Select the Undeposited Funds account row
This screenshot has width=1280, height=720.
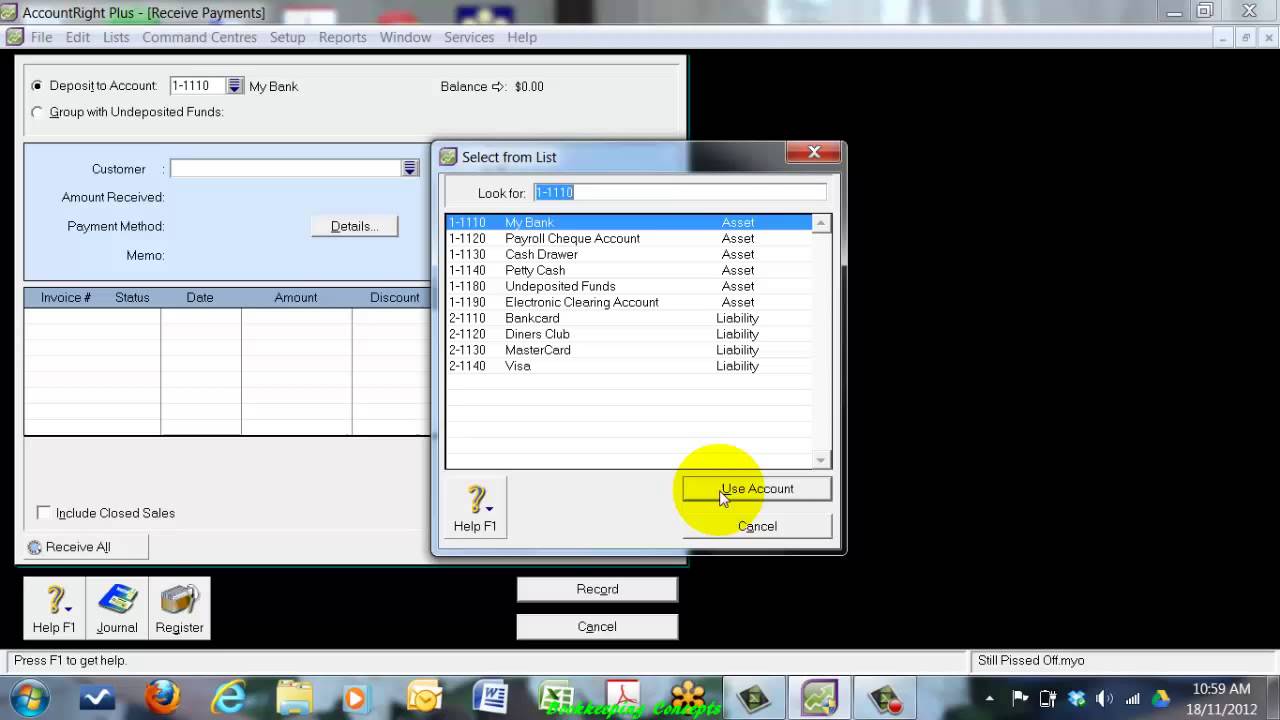tap(629, 286)
